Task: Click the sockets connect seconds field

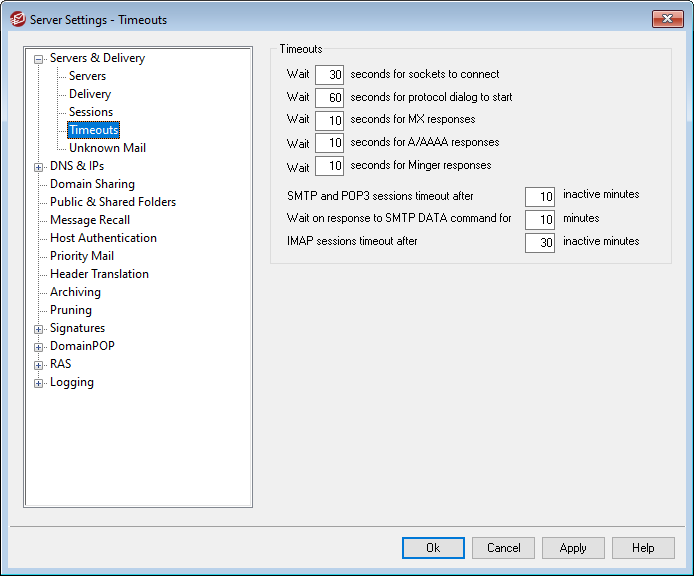Action: coord(329,75)
